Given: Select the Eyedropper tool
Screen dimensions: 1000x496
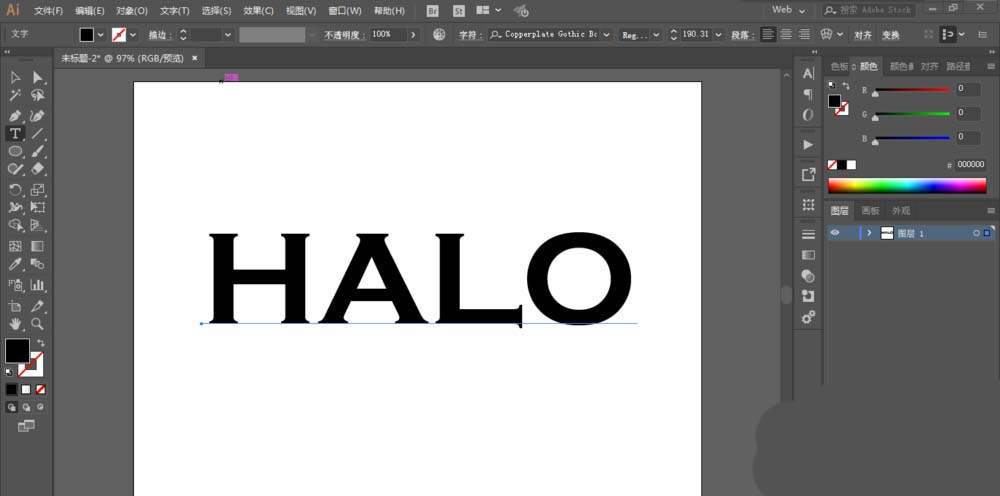Looking at the screenshot, I should [15, 264].
